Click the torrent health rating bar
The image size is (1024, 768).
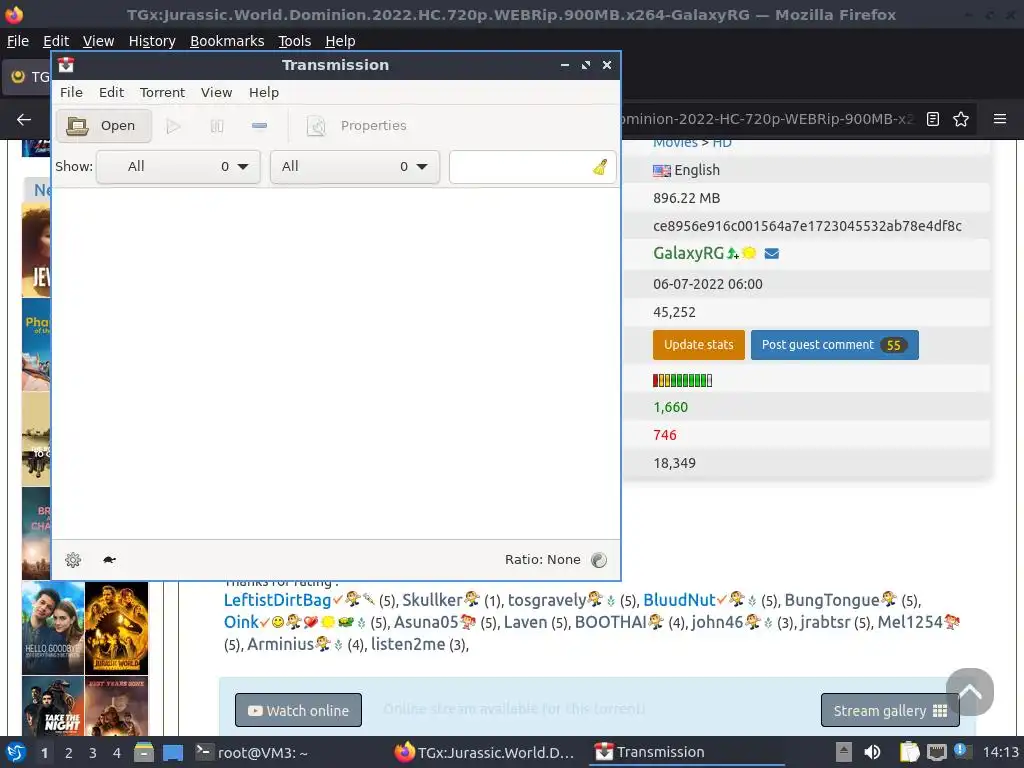pyautogui.click(x=682, y=380)
